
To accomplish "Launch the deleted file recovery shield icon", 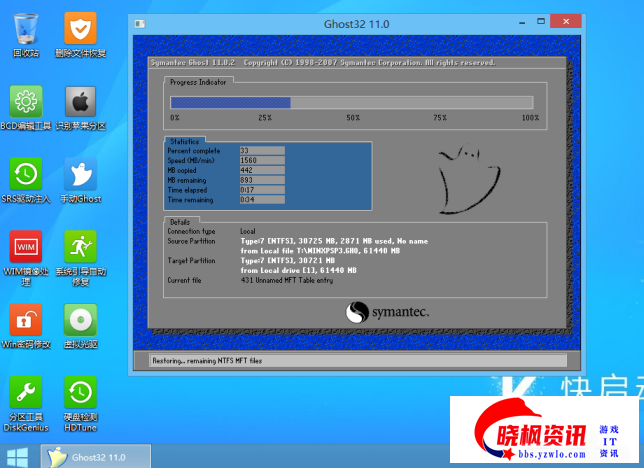I will [80, 29].
